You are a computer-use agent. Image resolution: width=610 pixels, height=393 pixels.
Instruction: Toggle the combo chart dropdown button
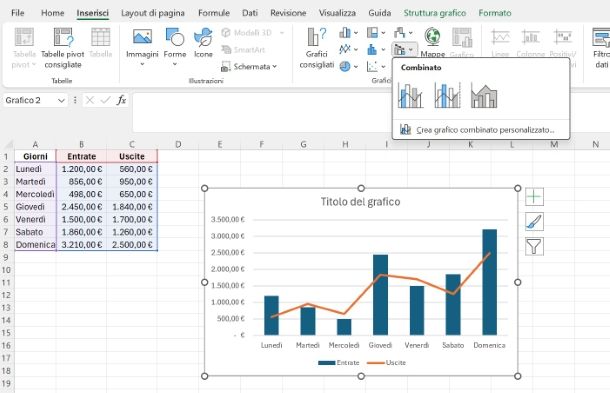pyautogui.click(x=404, y=49)
